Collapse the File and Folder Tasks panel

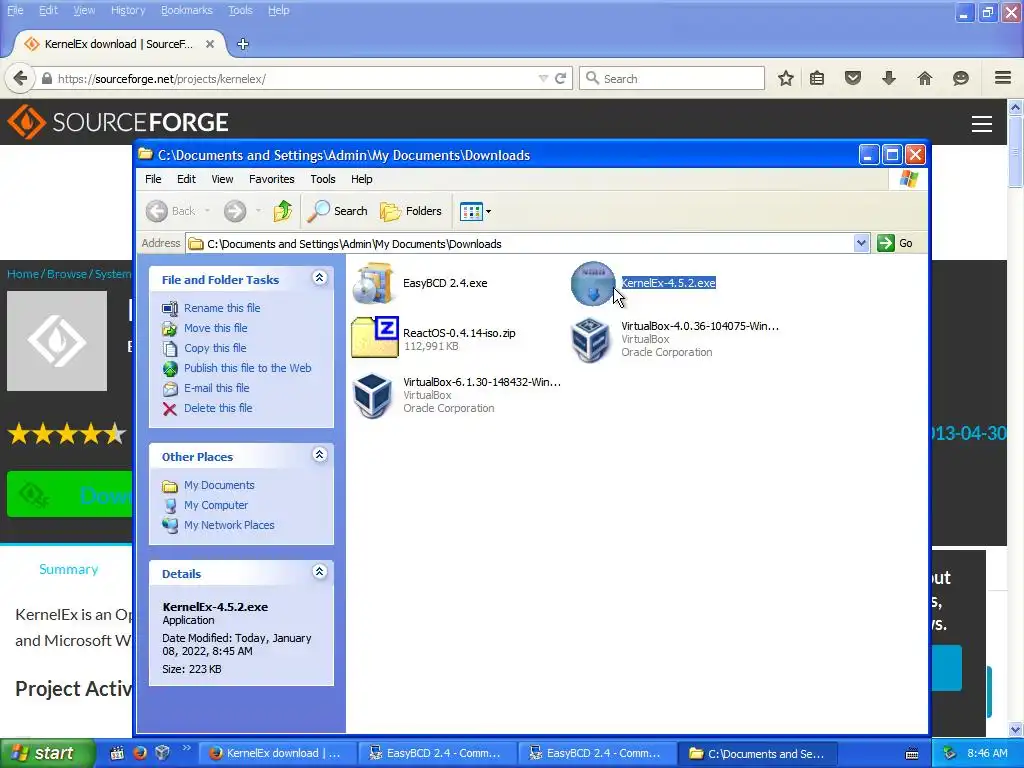point(319,278)
